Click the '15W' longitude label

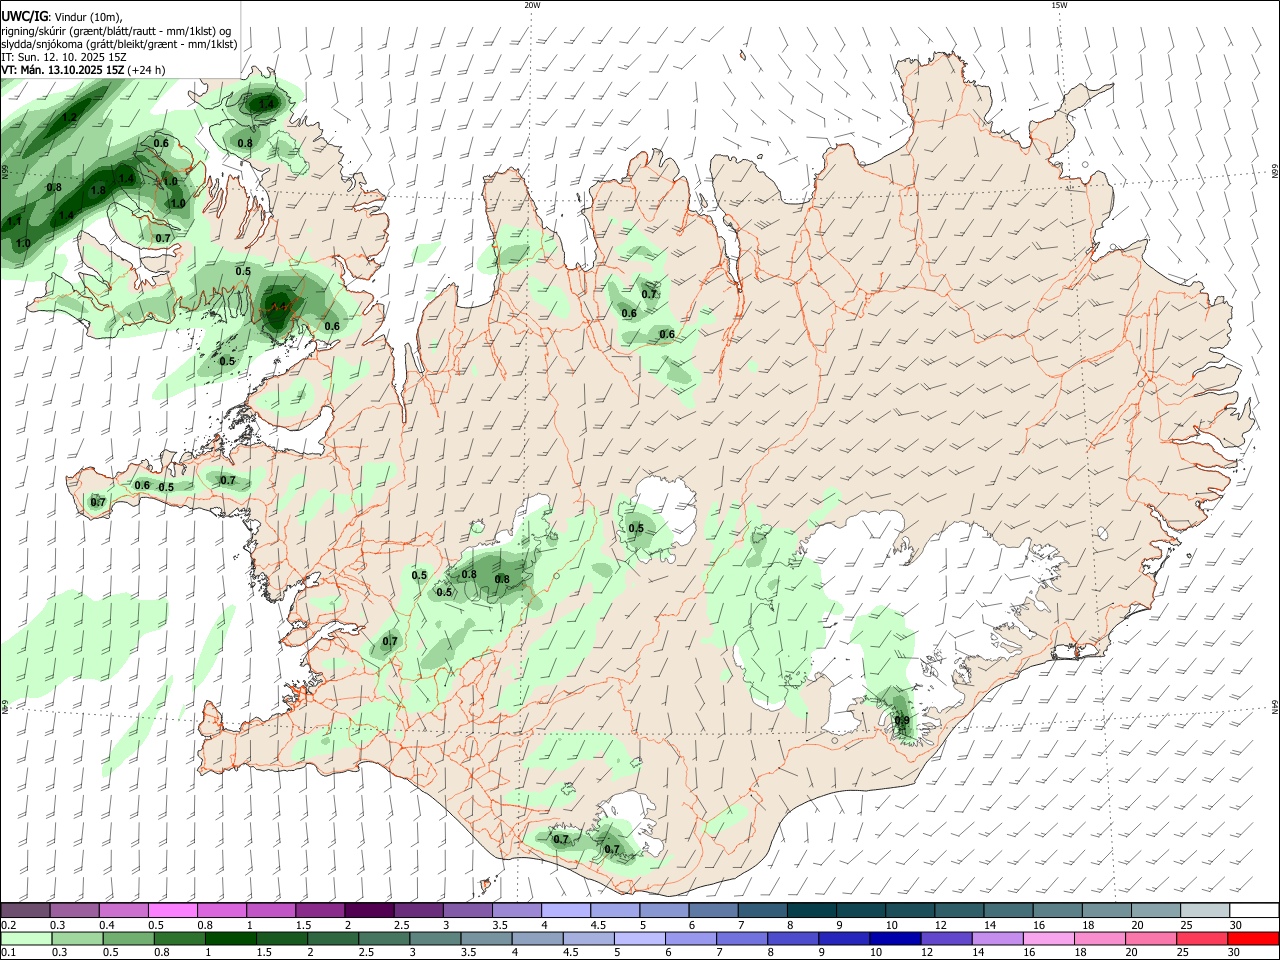click(1059, 5)
